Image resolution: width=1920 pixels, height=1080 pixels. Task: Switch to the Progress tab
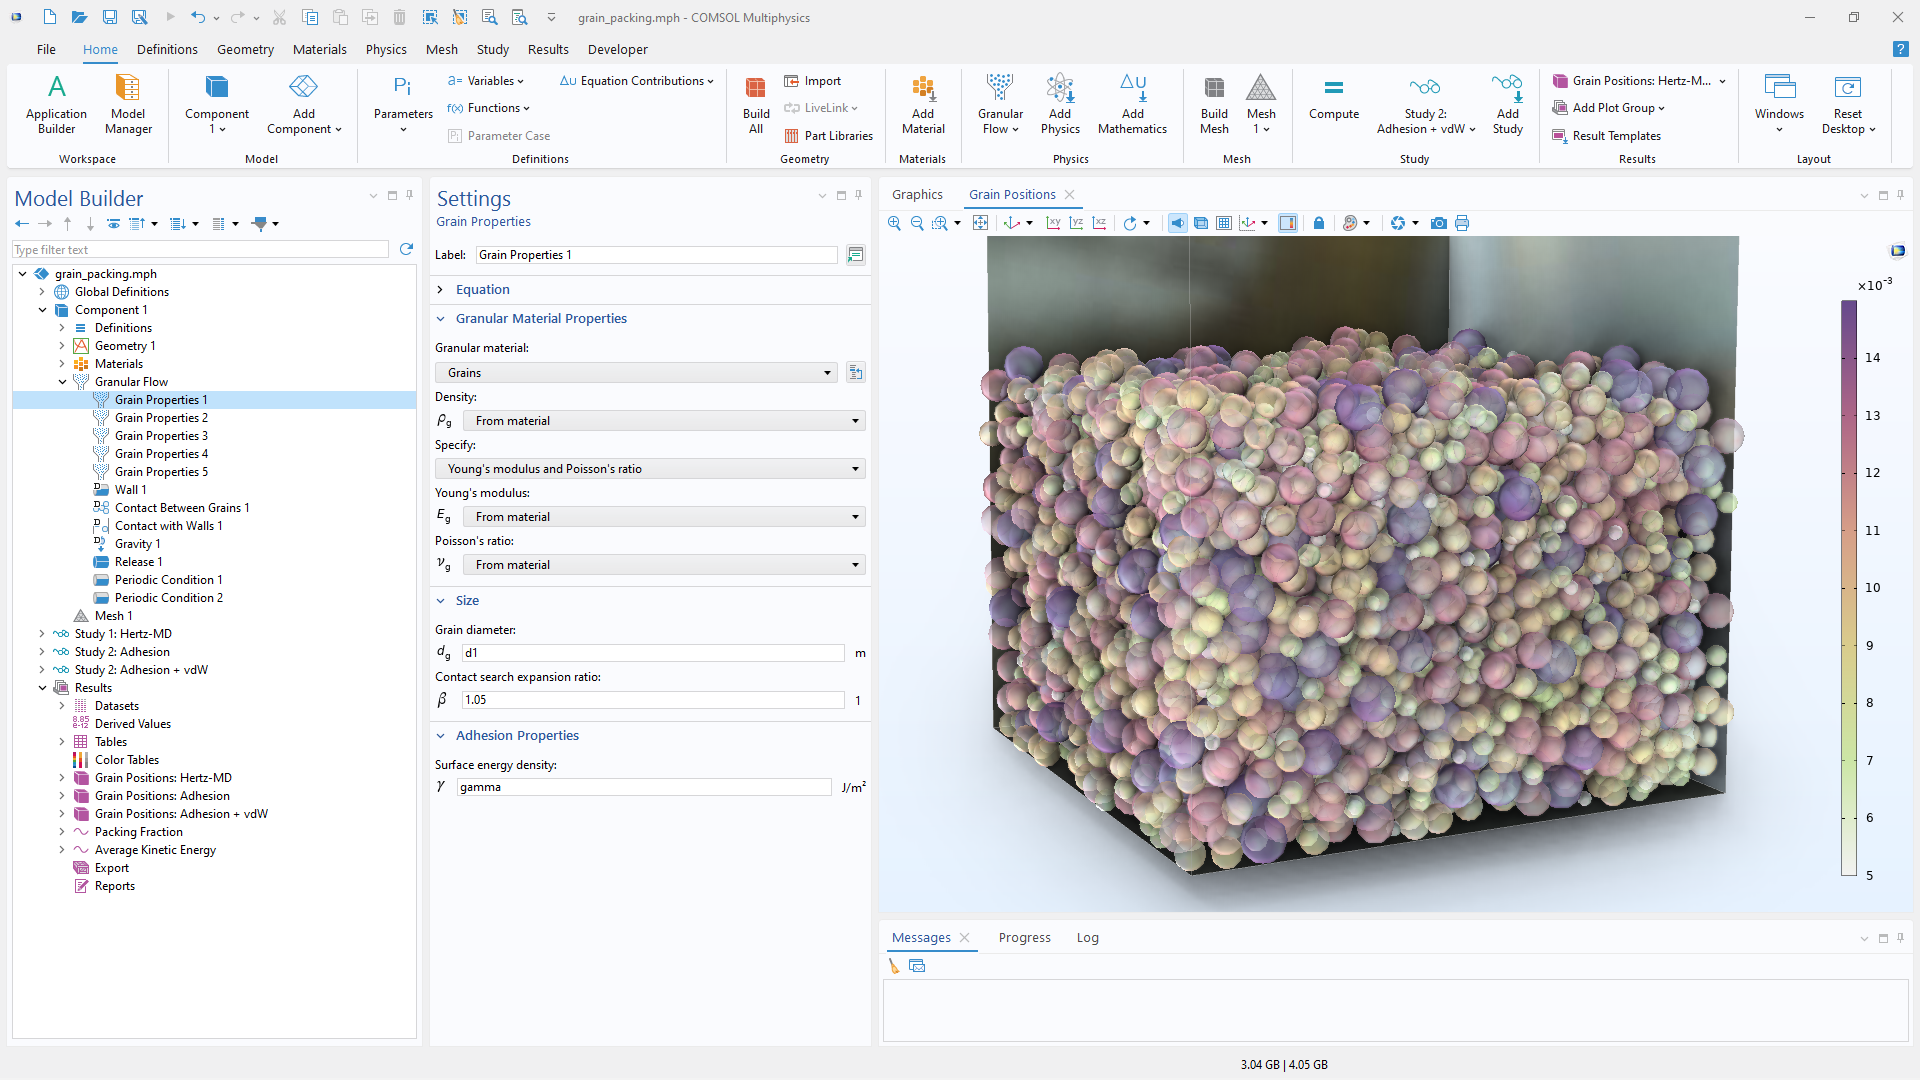click(x=1024, y=938)
